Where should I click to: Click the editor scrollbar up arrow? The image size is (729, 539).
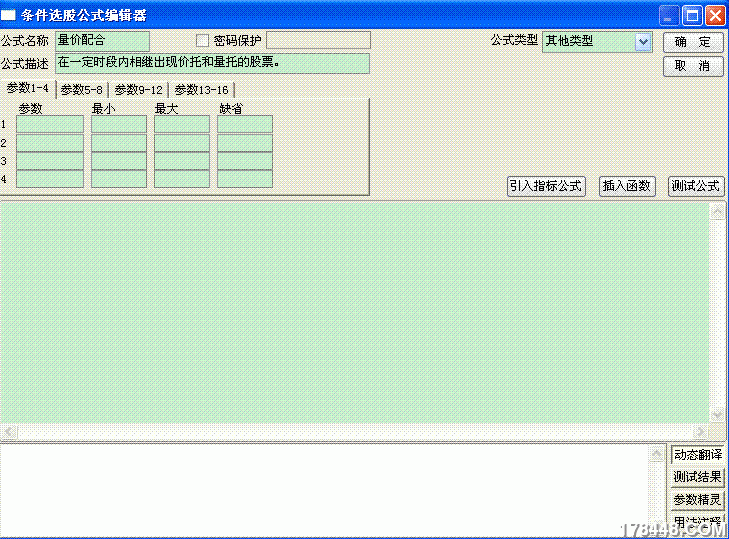(x=716, y=211)
